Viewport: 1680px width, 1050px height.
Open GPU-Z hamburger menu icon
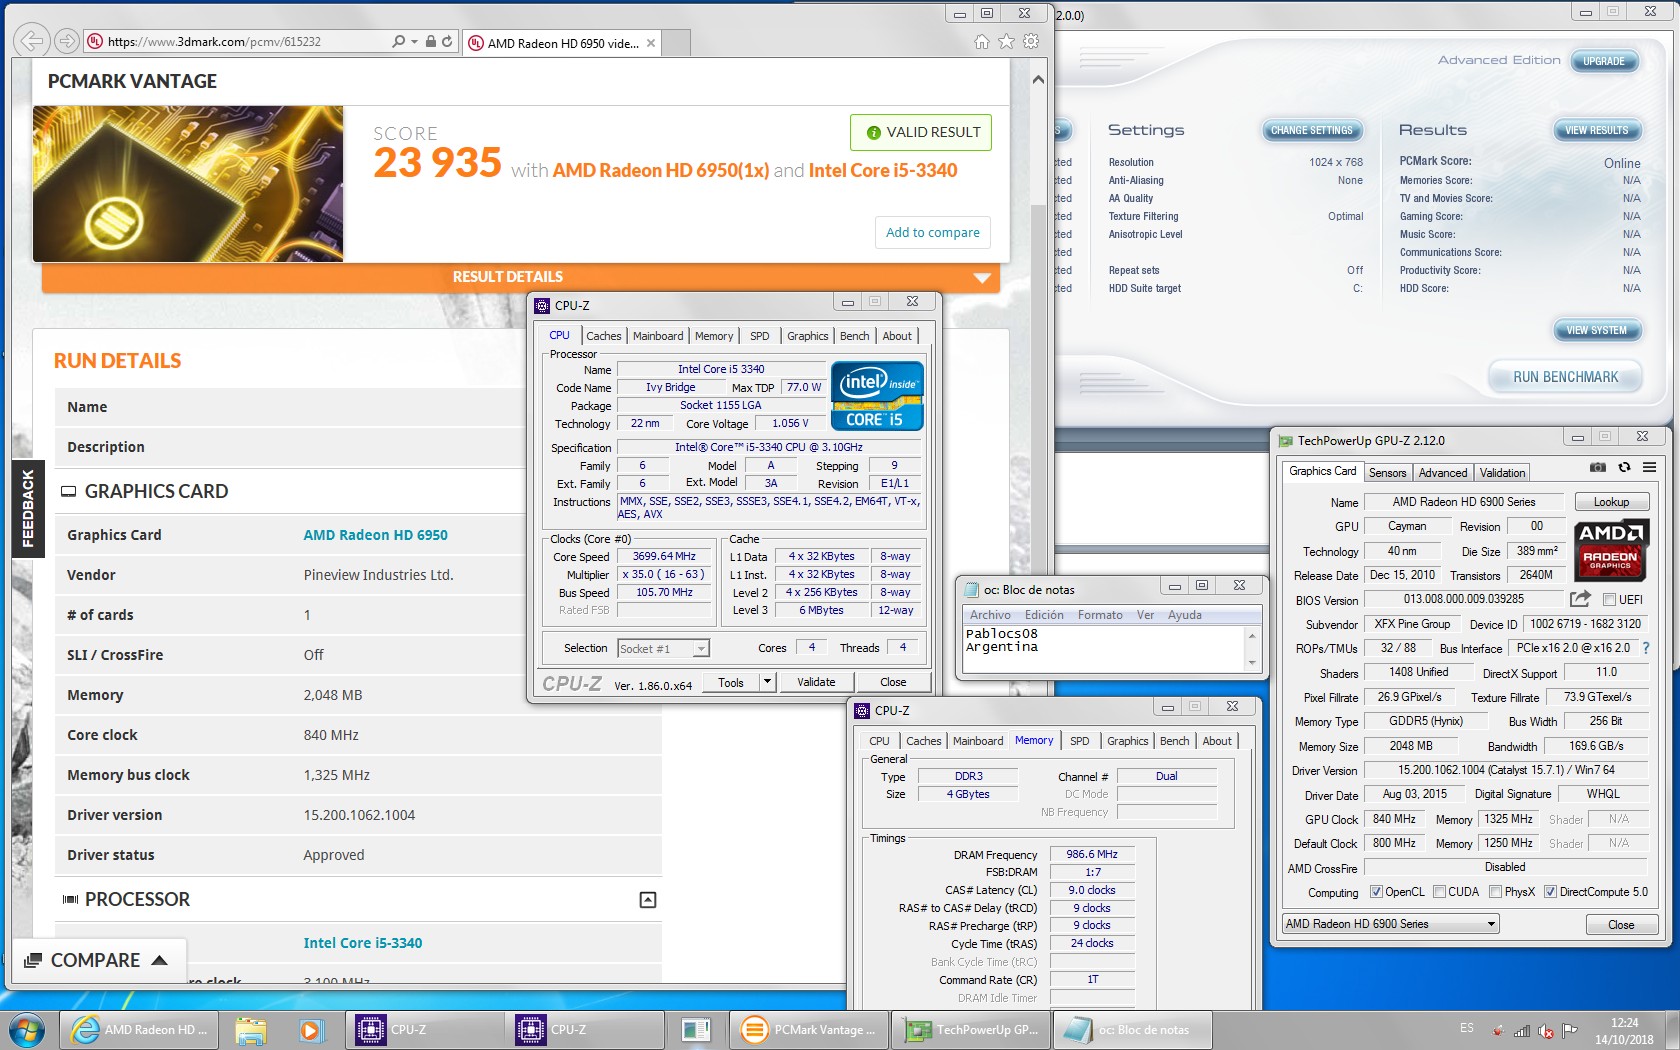1650,467
